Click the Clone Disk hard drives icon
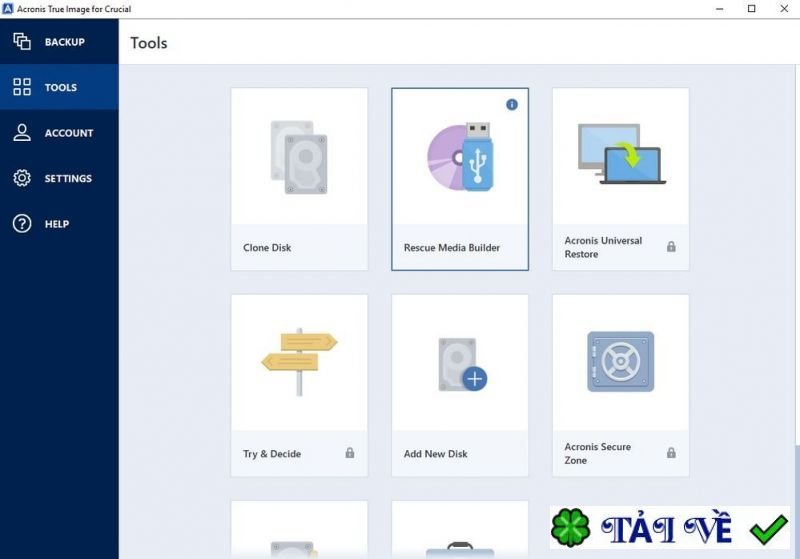This screenshot has width=800, height=559. pos(299,157)
